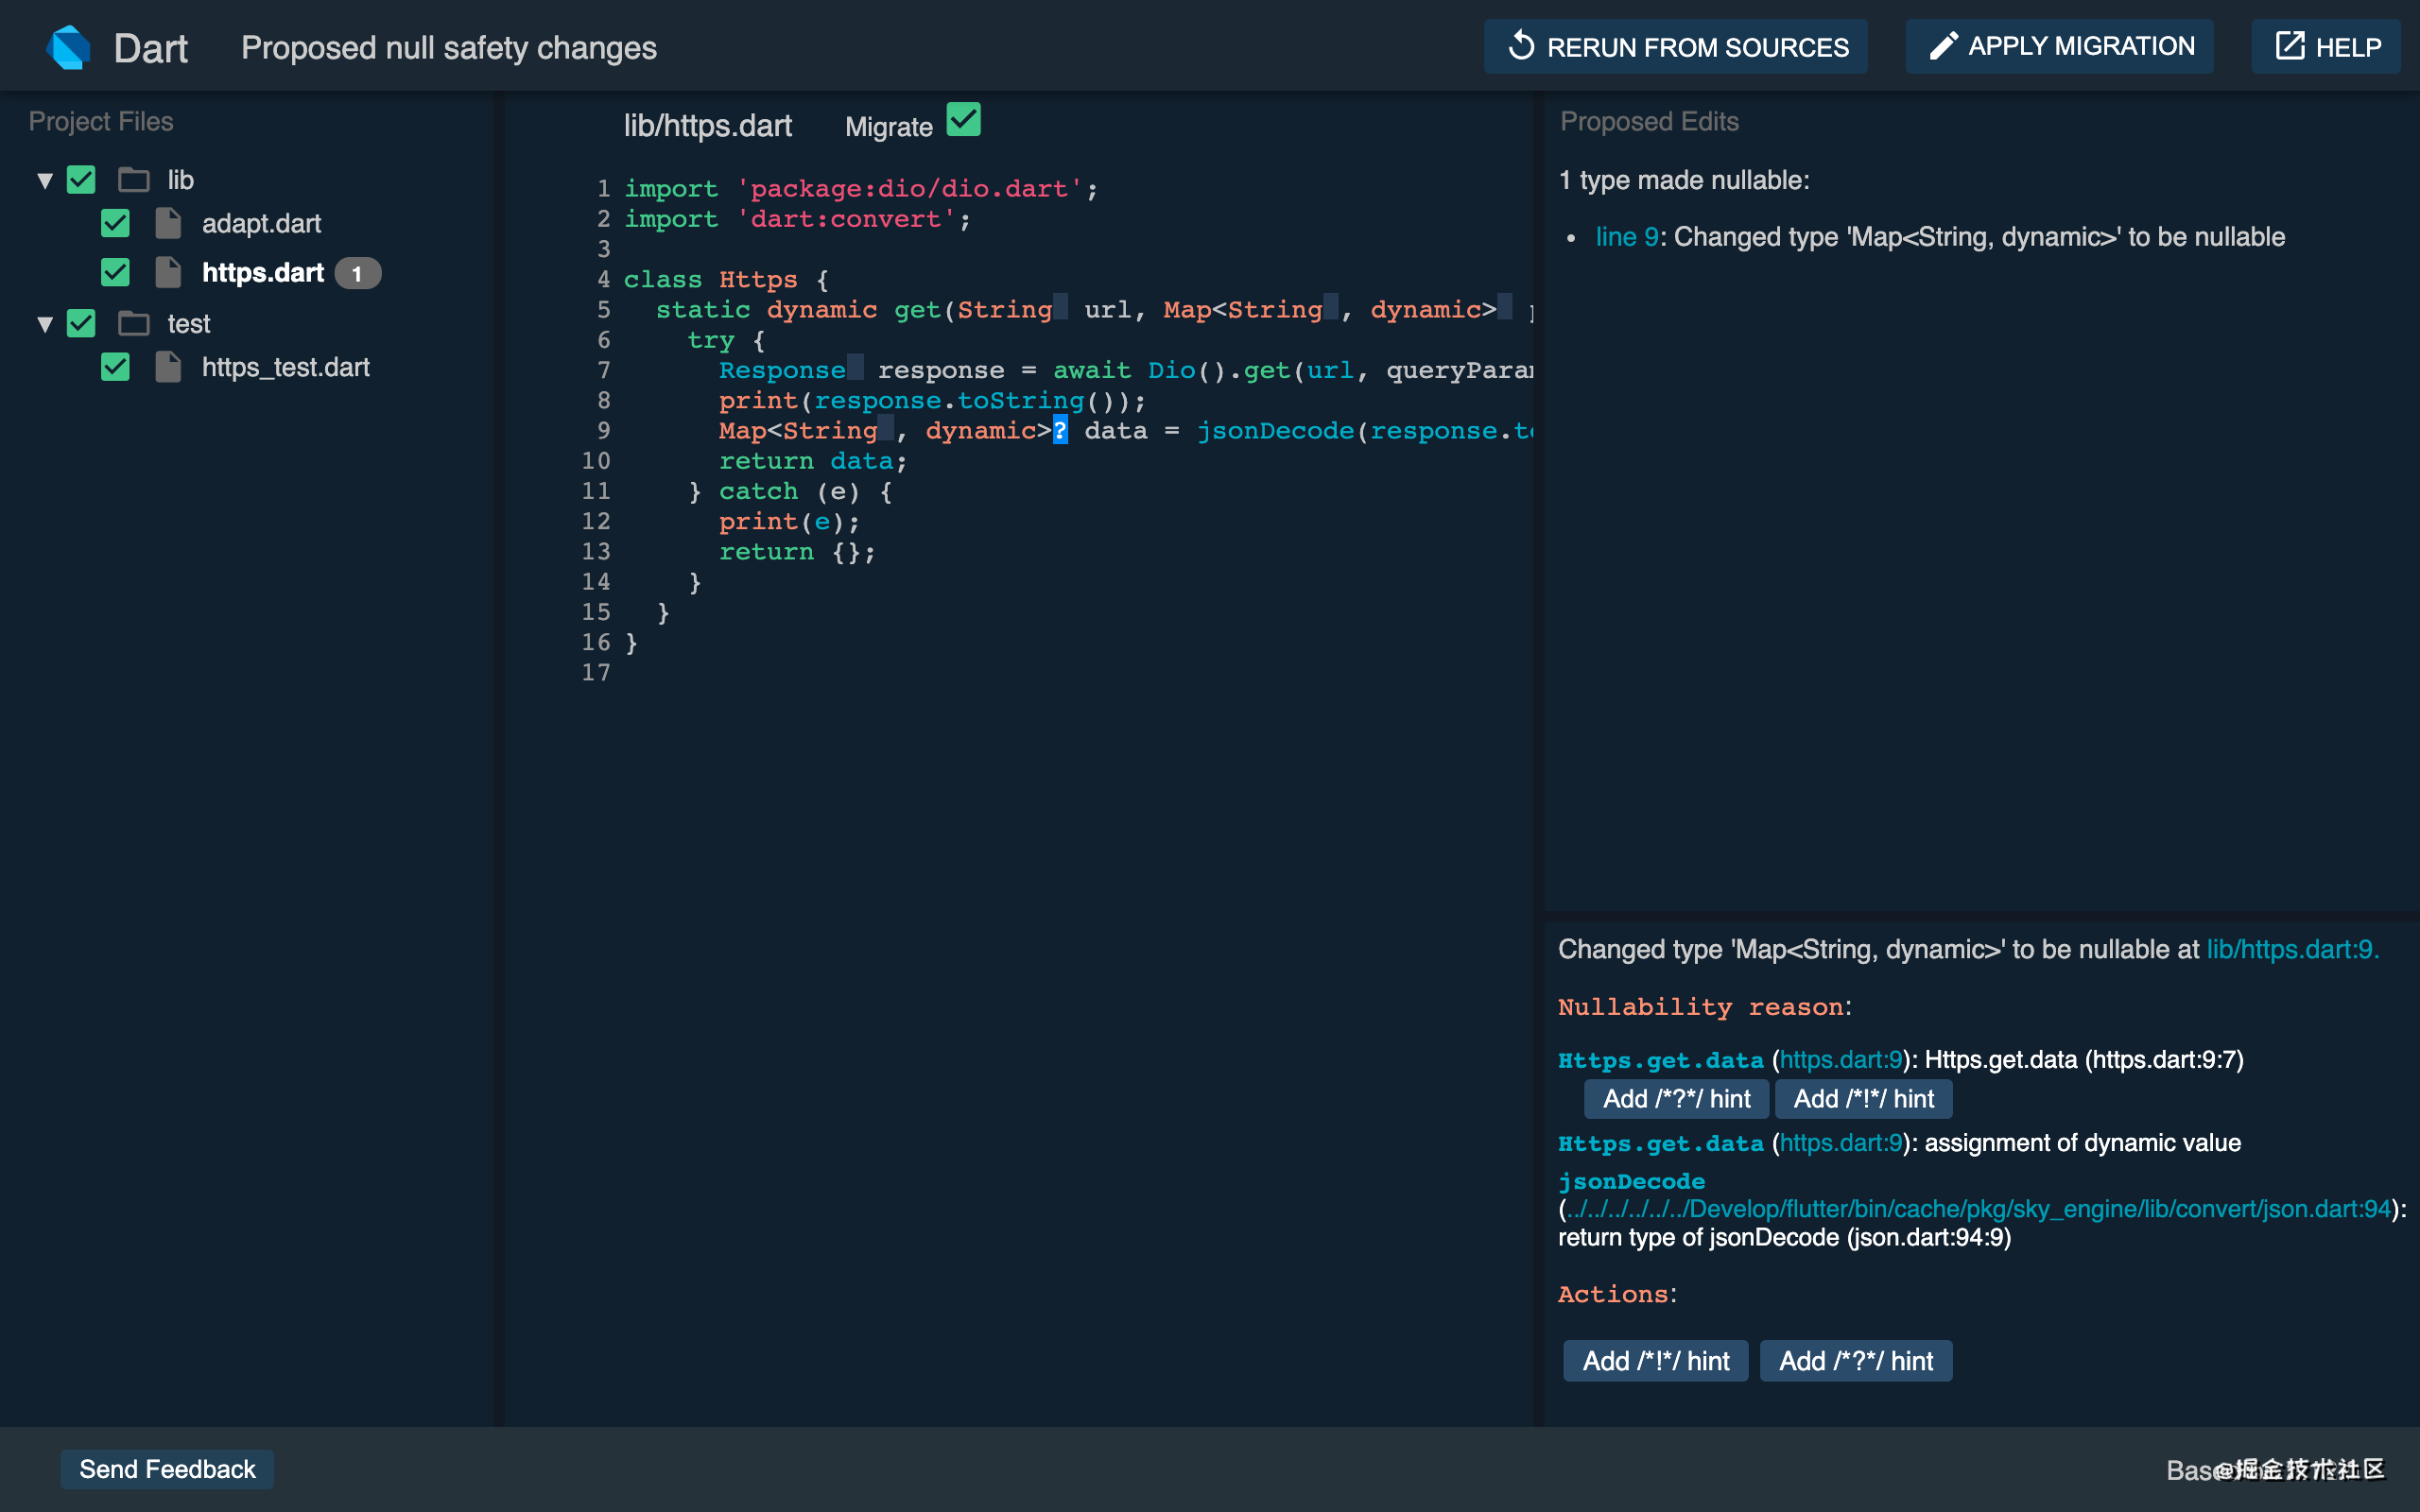2420x1512 pixels.
Task: Click the https_test.dart file icon
Action: tap(168, 367)
